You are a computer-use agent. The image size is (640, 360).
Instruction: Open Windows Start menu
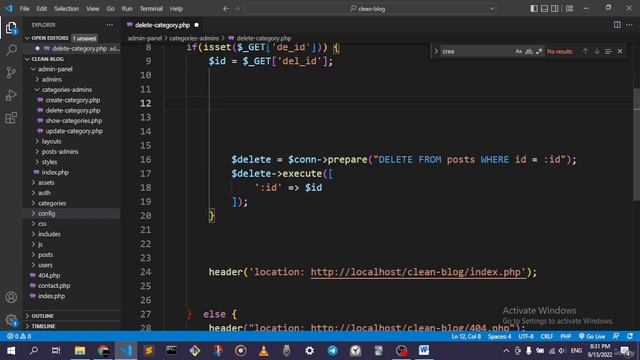[11, 351]
